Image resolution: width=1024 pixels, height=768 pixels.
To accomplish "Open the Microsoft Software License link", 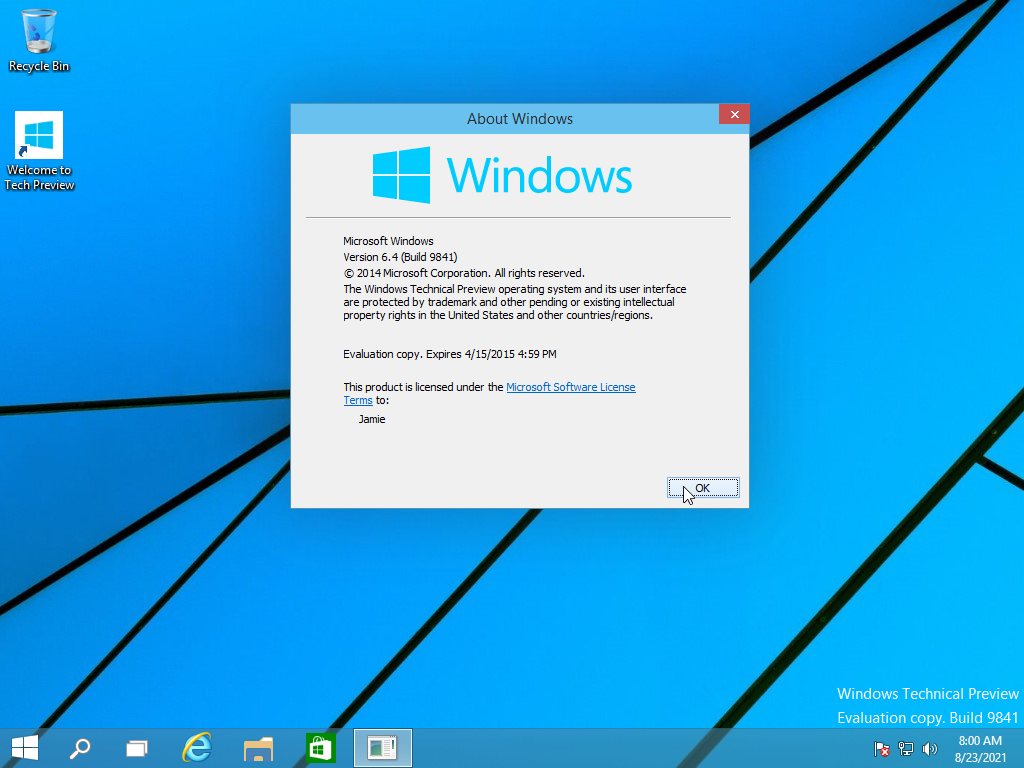I will [x=571, y=387].
